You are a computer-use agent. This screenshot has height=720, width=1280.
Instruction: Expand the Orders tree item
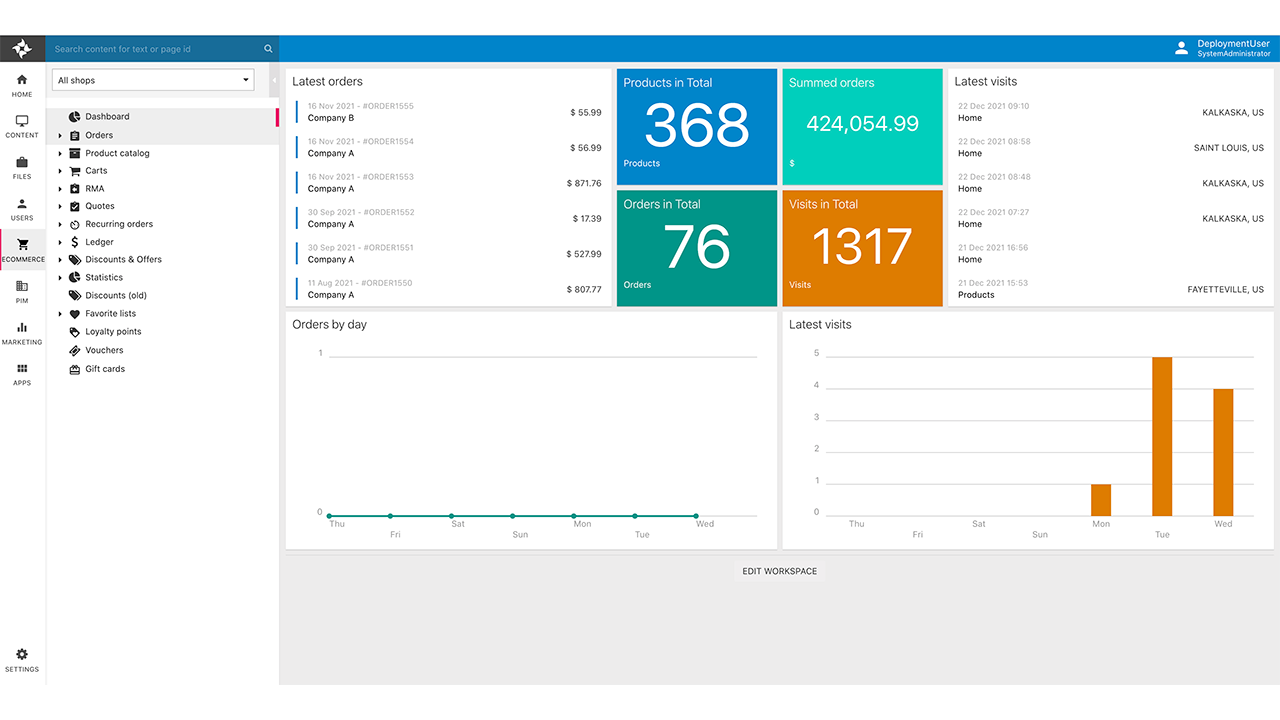(x=59, y=135)
